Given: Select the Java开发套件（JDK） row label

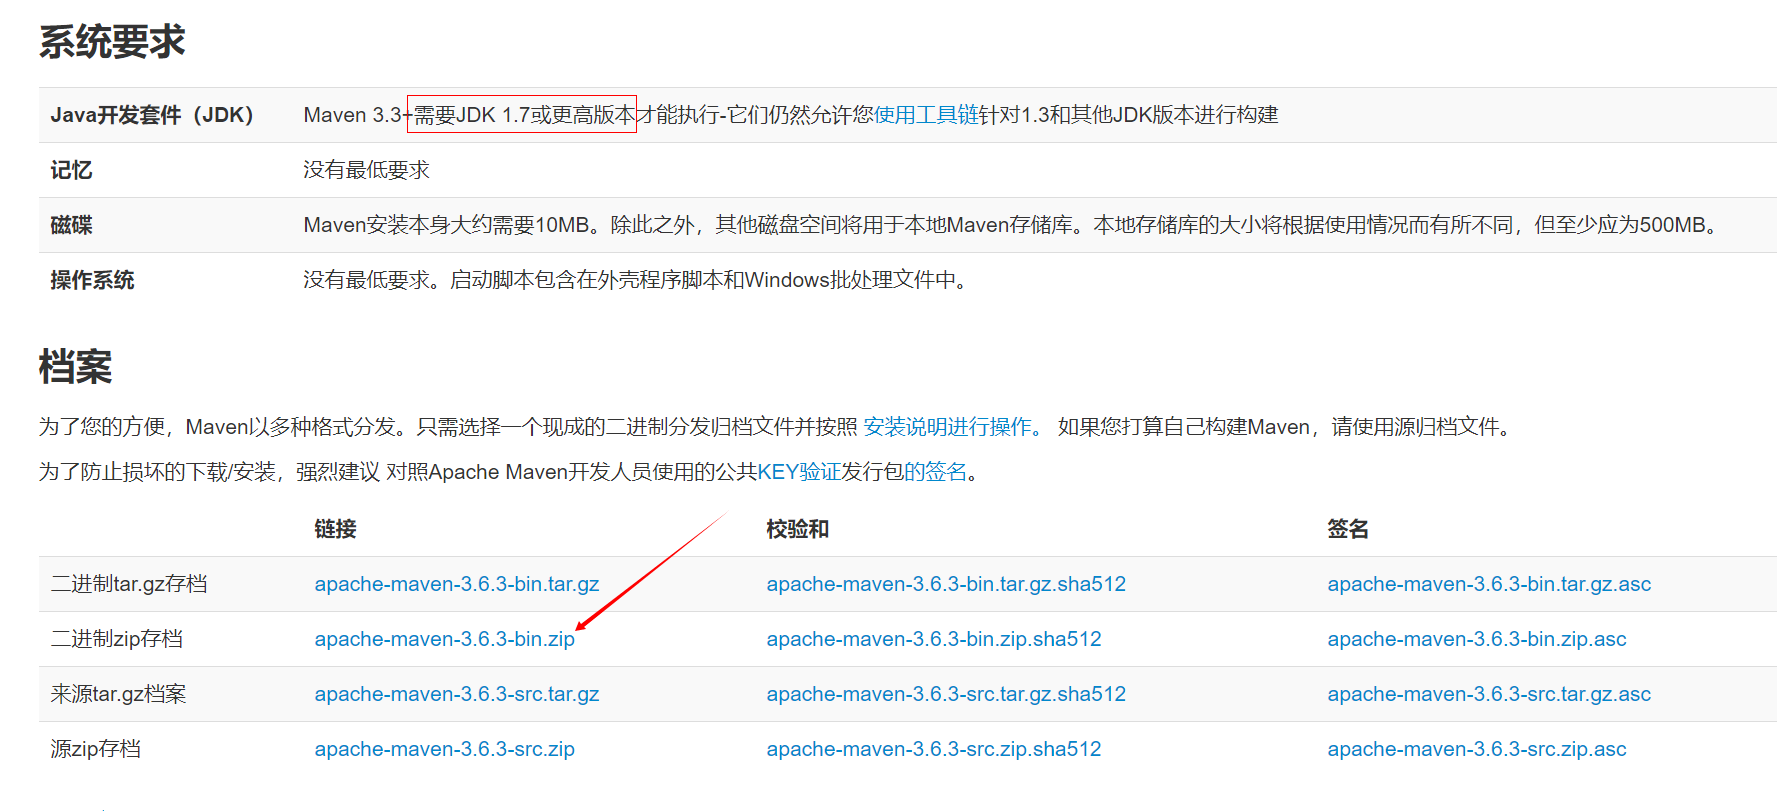Looking at the screenshot, I should pyautogui.click(x=152, y=115).
